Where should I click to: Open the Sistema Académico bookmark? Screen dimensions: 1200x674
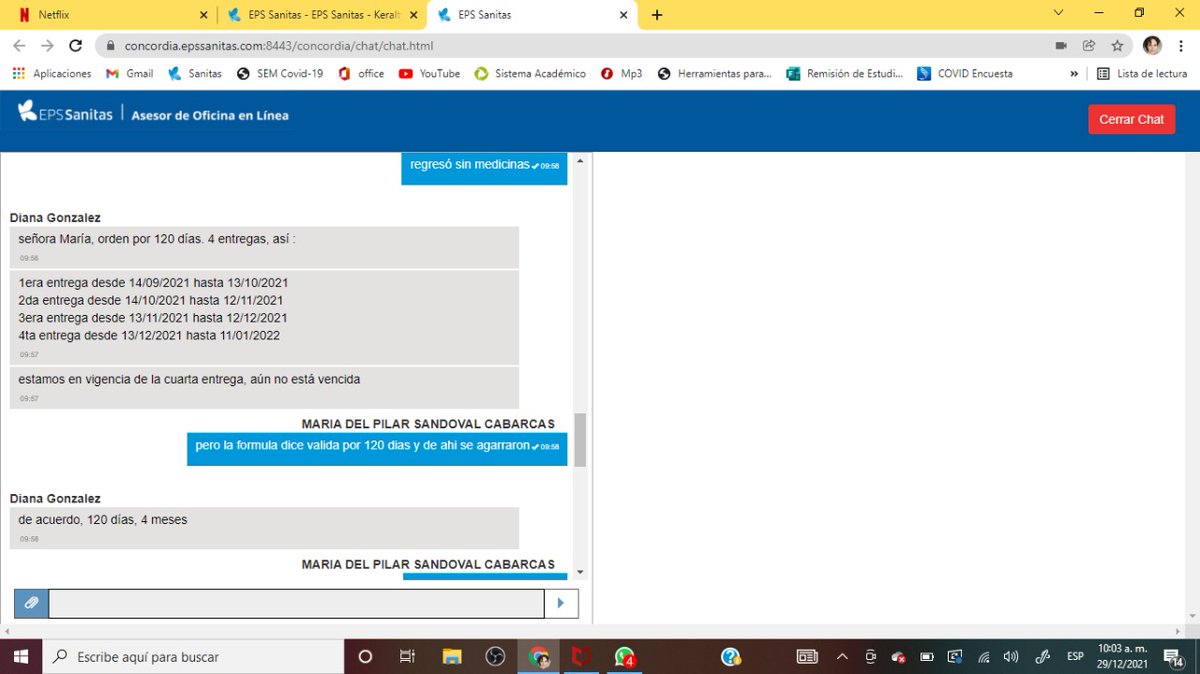click(x=530, y=73)
